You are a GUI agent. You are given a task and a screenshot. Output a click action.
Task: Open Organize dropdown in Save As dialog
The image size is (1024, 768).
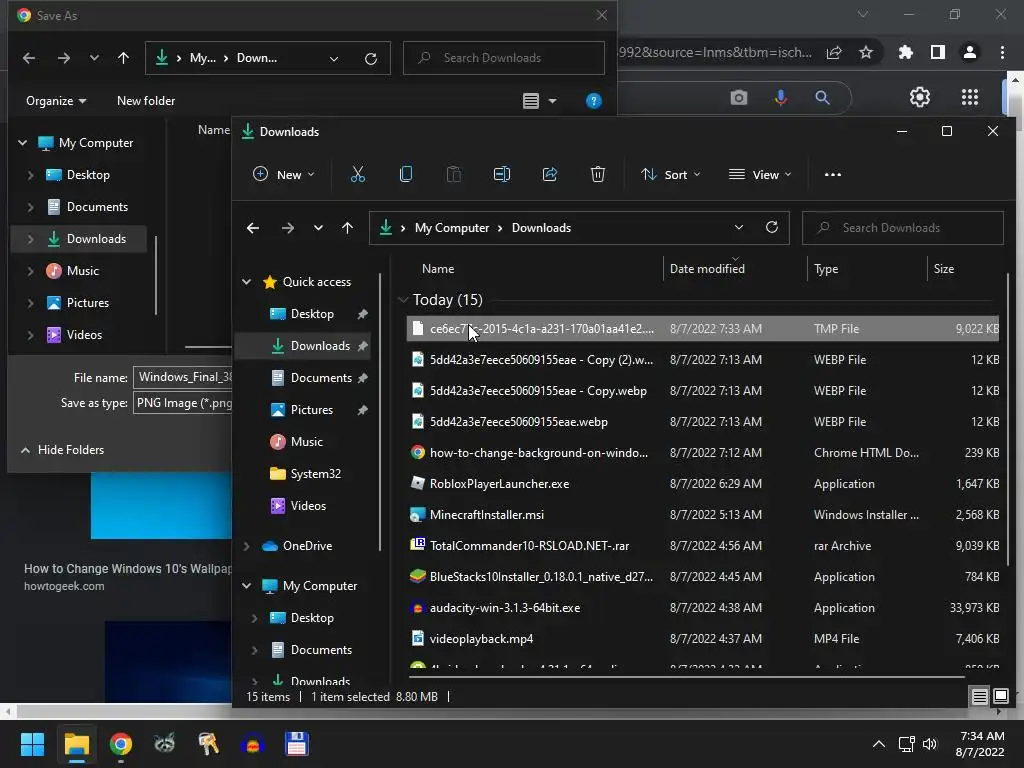(x=56, y=101)
